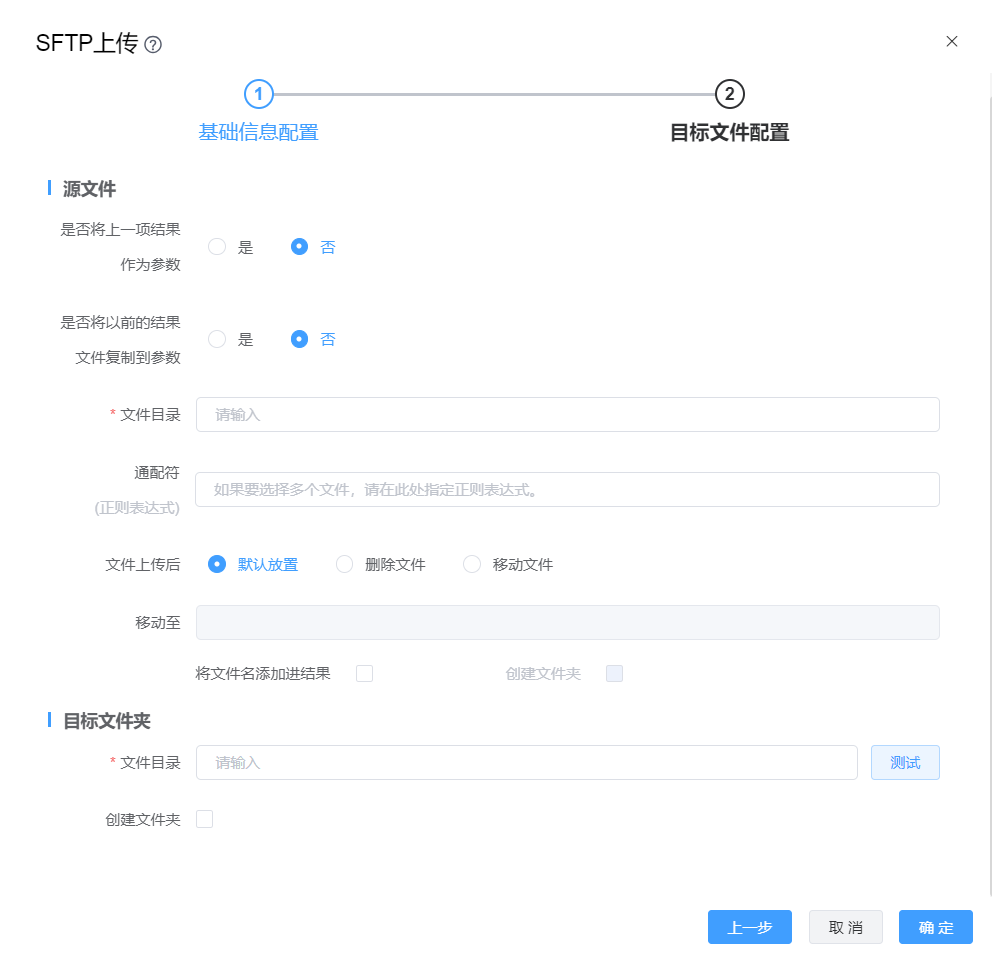Go back with the 上一步 button
Screen dimensions: 992x966
[749, 927]
